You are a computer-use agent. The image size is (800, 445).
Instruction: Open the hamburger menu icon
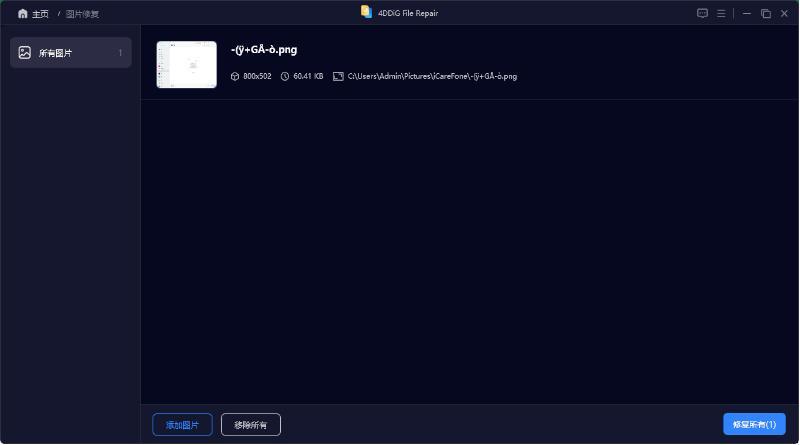(721, 14)
